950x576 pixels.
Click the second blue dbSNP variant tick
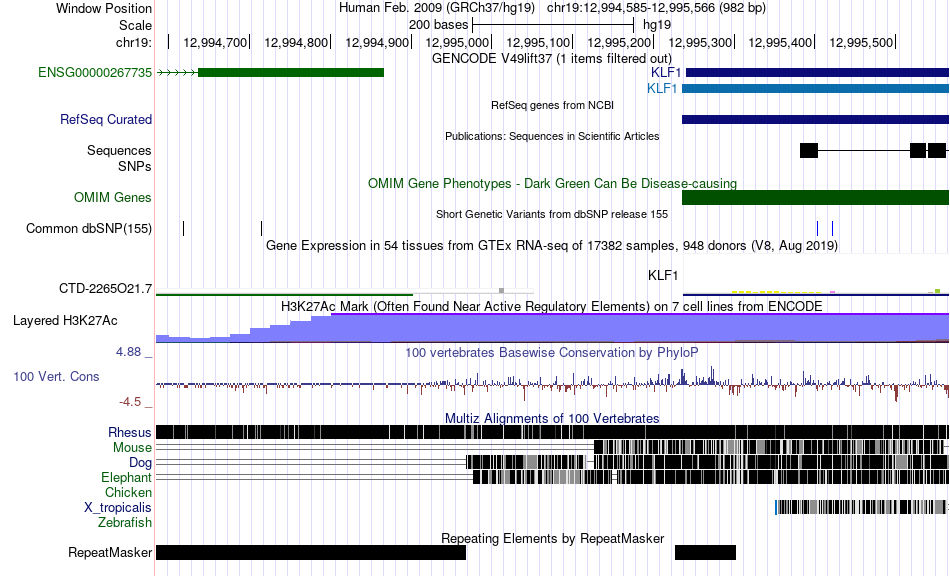coord(832,228)
